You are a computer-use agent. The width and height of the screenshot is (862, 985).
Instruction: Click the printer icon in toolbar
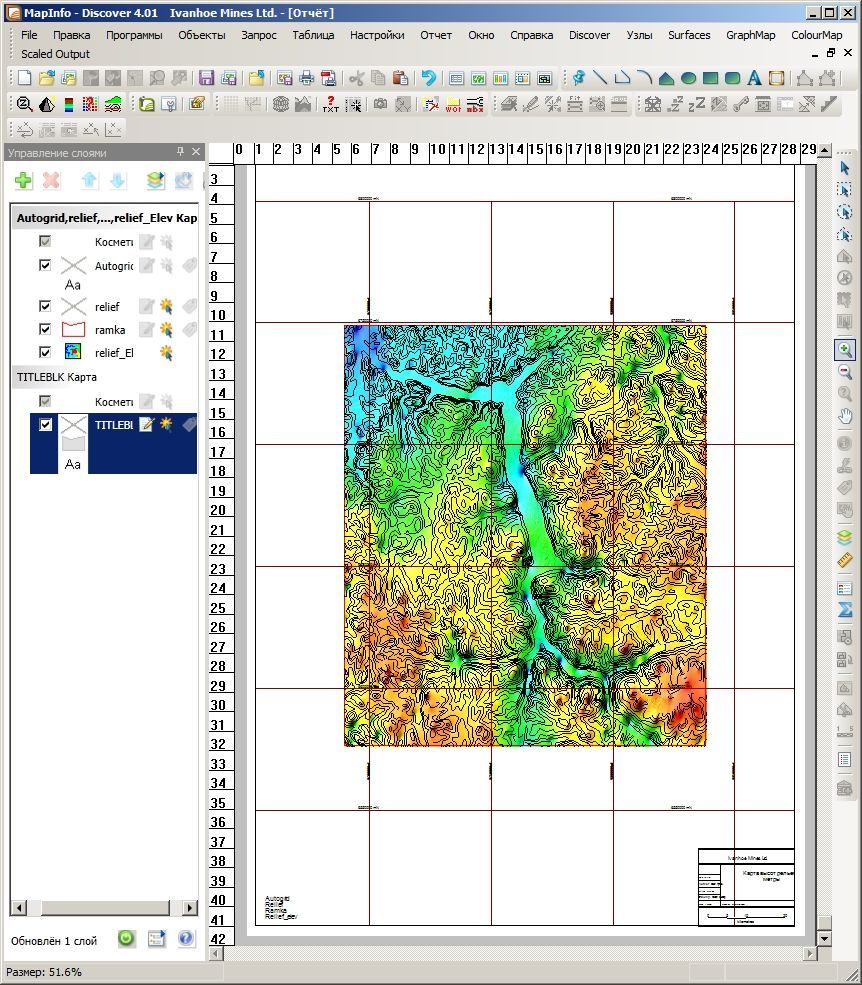pyautogui.click(x=306, y=79)
